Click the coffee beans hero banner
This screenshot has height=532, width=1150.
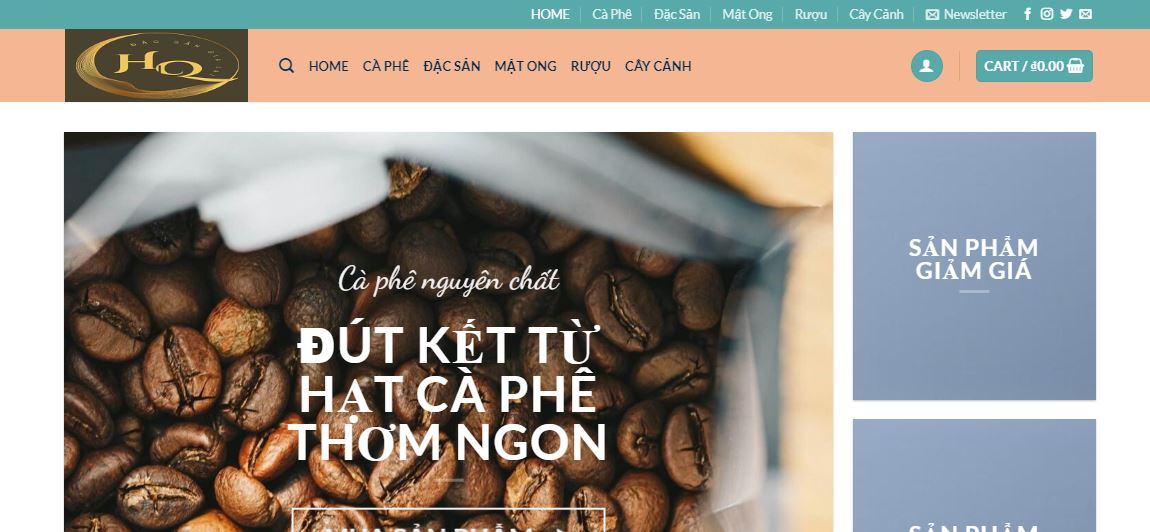tap(448, 332)
